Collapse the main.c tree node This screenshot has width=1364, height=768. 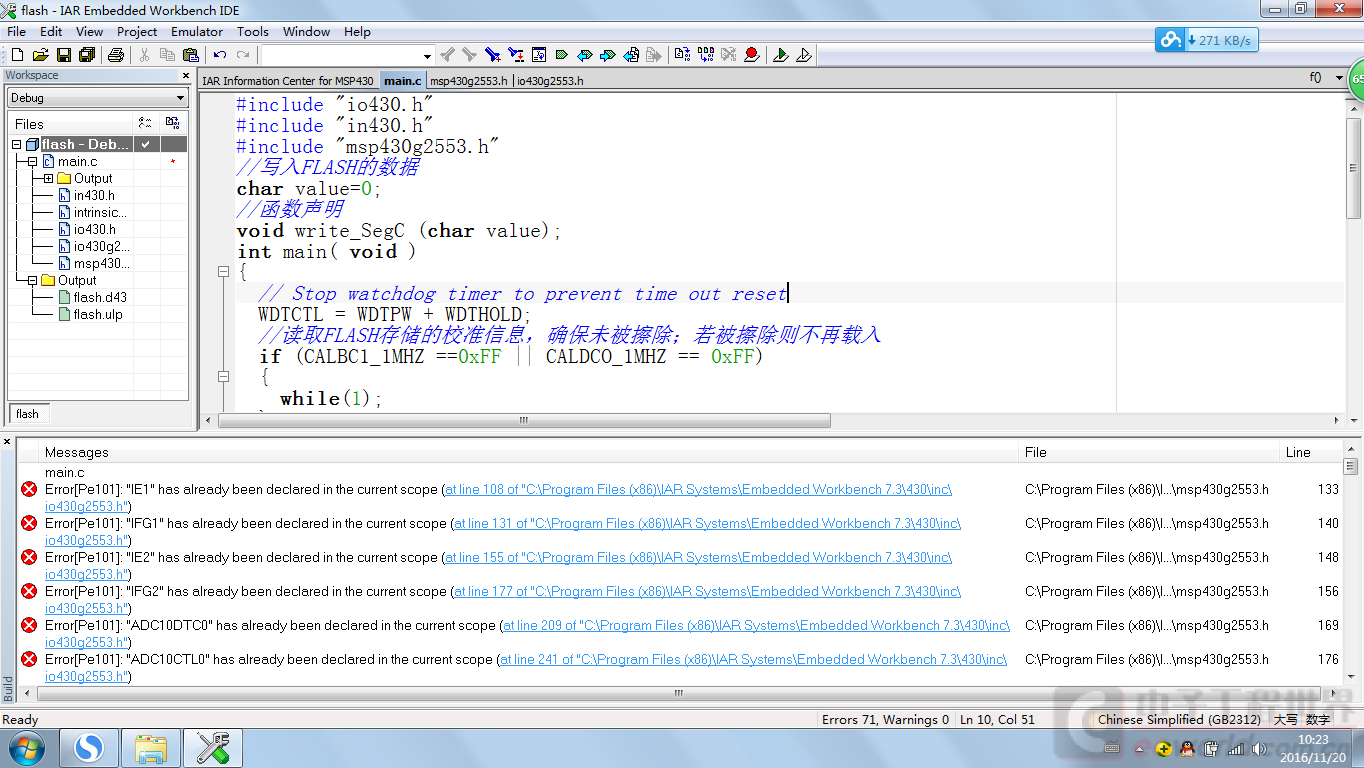pos(32,161)
